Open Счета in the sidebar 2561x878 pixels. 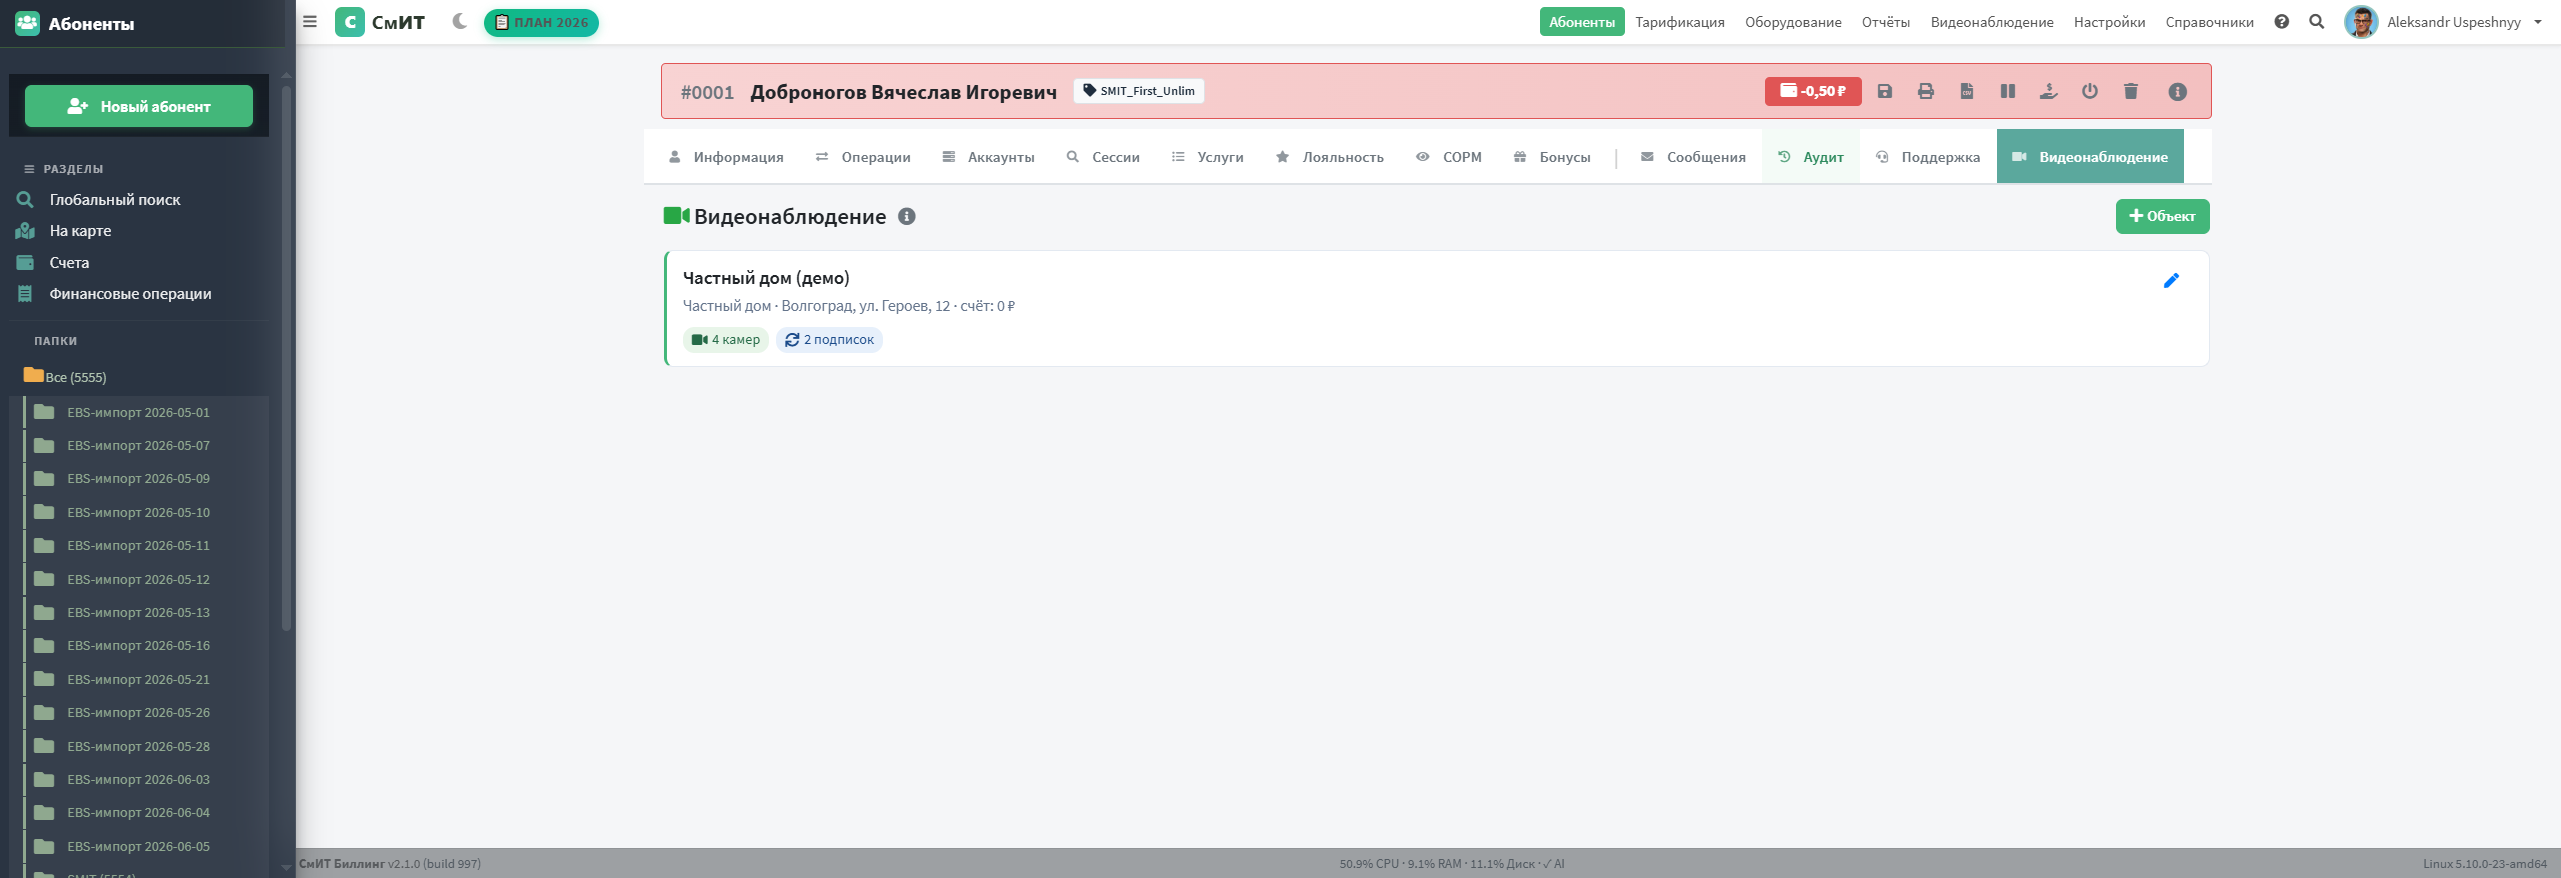click(x=69, y=263)
